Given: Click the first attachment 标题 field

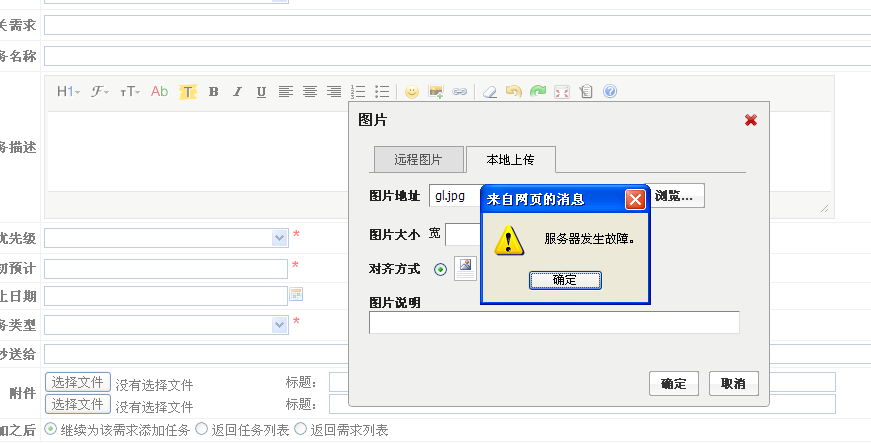Looking at the screenshot, I should click(582, 382).
